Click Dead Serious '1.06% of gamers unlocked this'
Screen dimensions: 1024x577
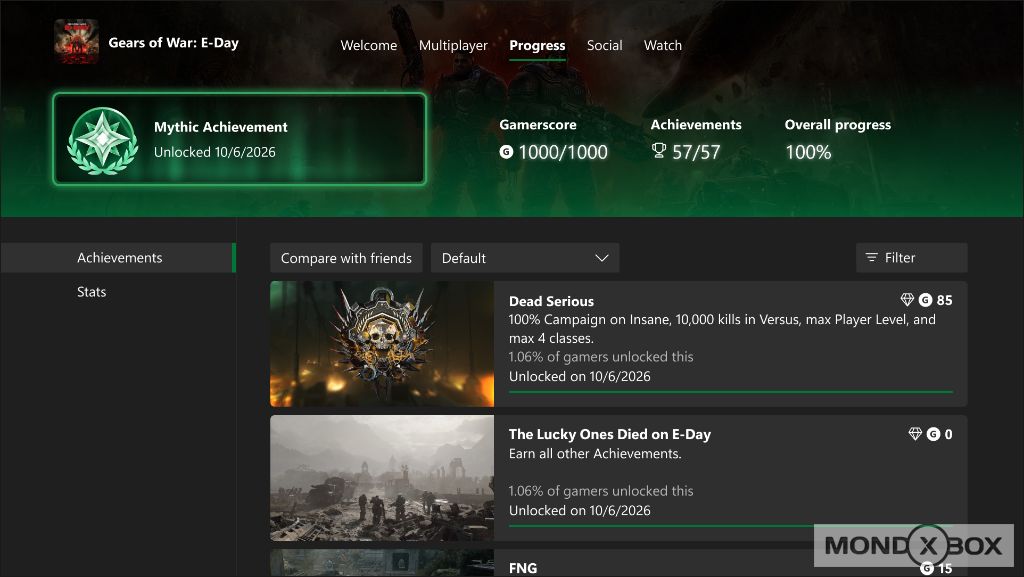click(601, 357)
